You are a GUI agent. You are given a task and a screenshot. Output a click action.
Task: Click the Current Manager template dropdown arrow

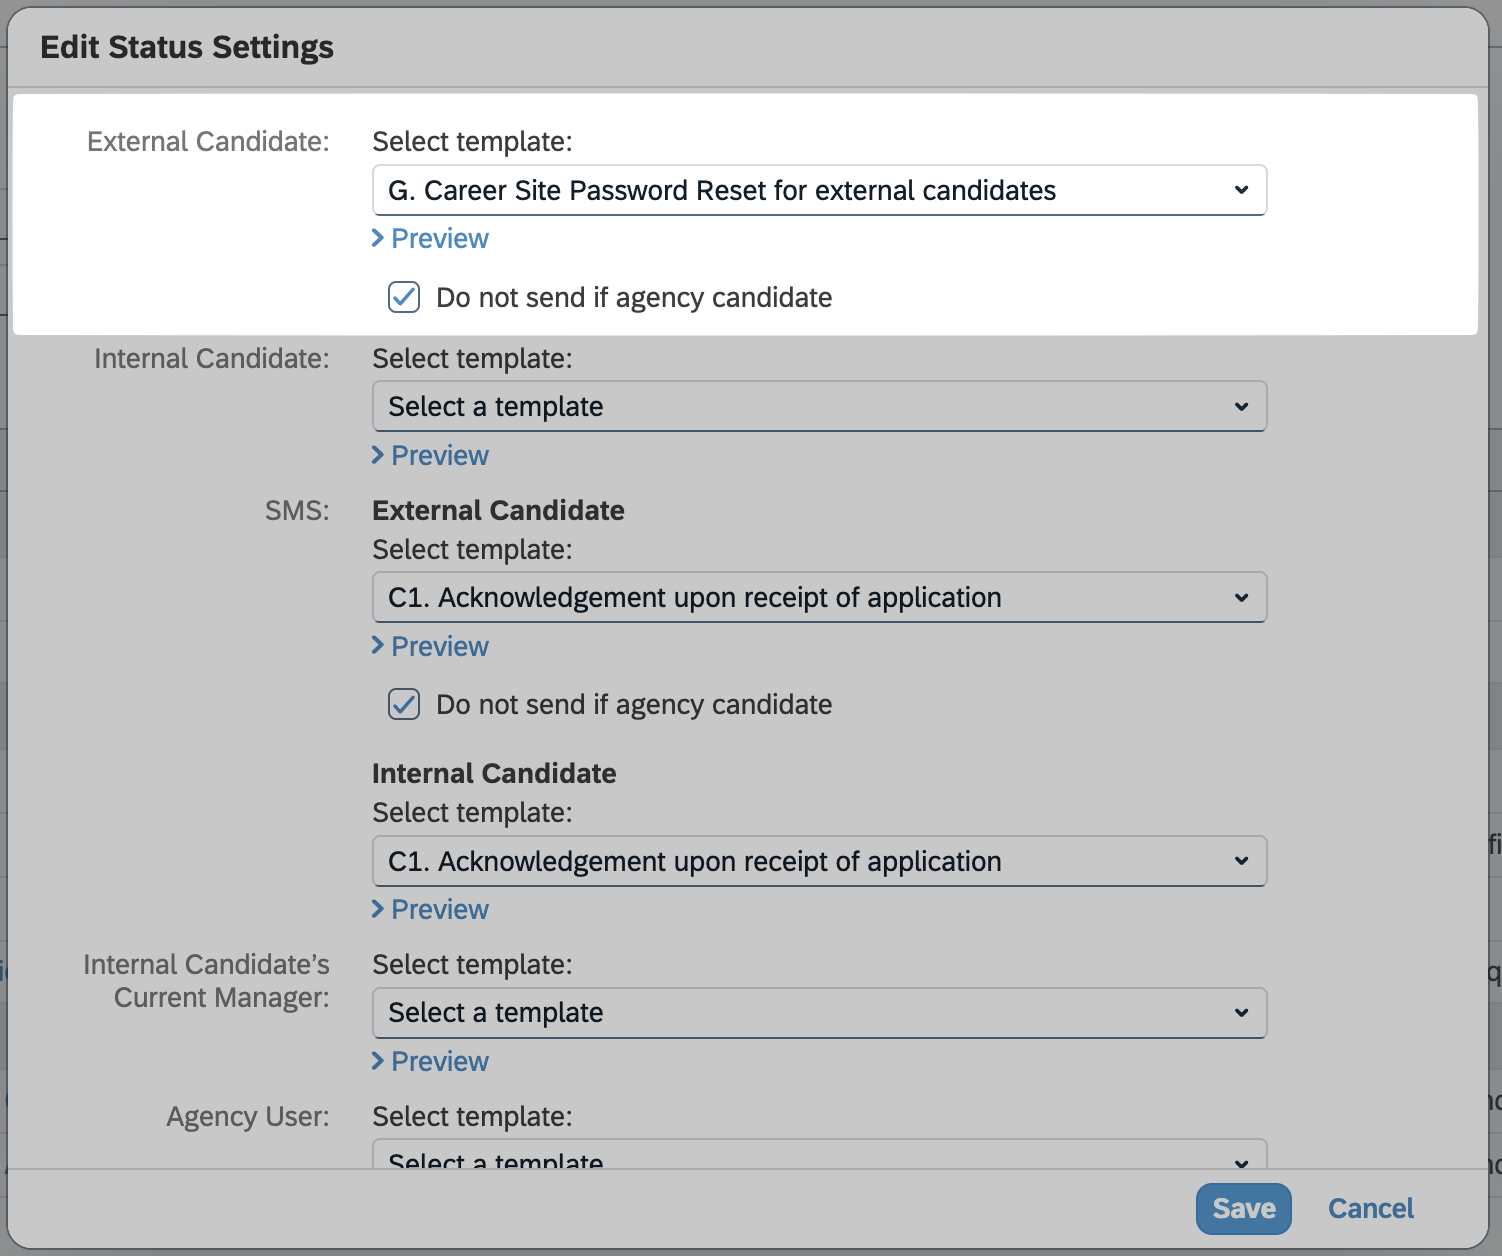[x=1241, y=1013]
